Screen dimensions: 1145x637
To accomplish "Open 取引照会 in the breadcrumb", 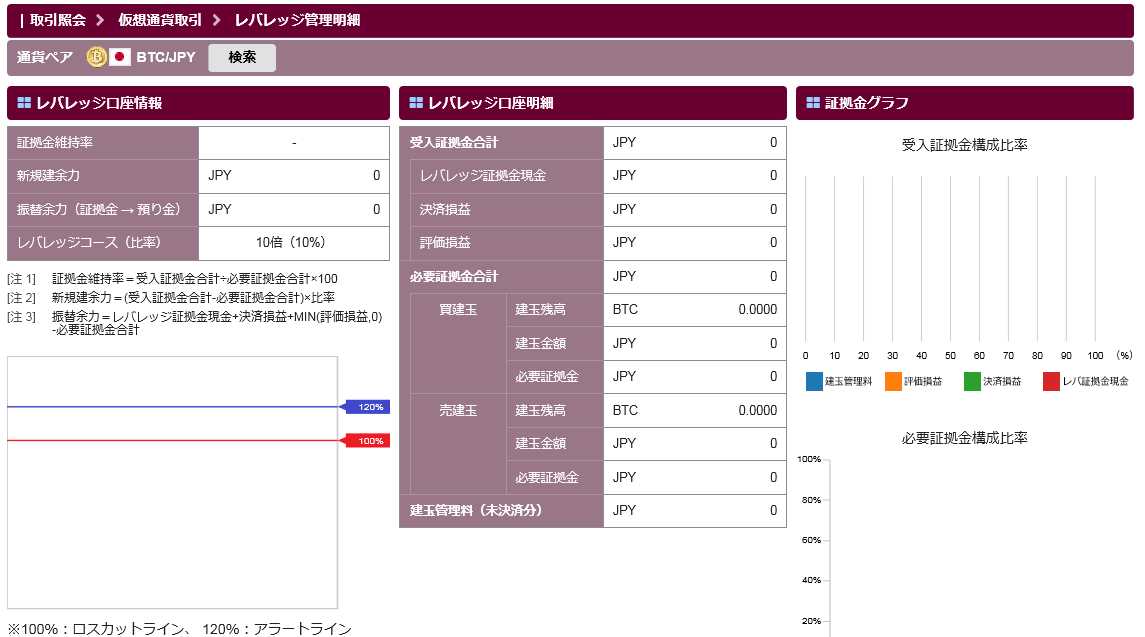I will pyautogui.click(x=57, y=20).
